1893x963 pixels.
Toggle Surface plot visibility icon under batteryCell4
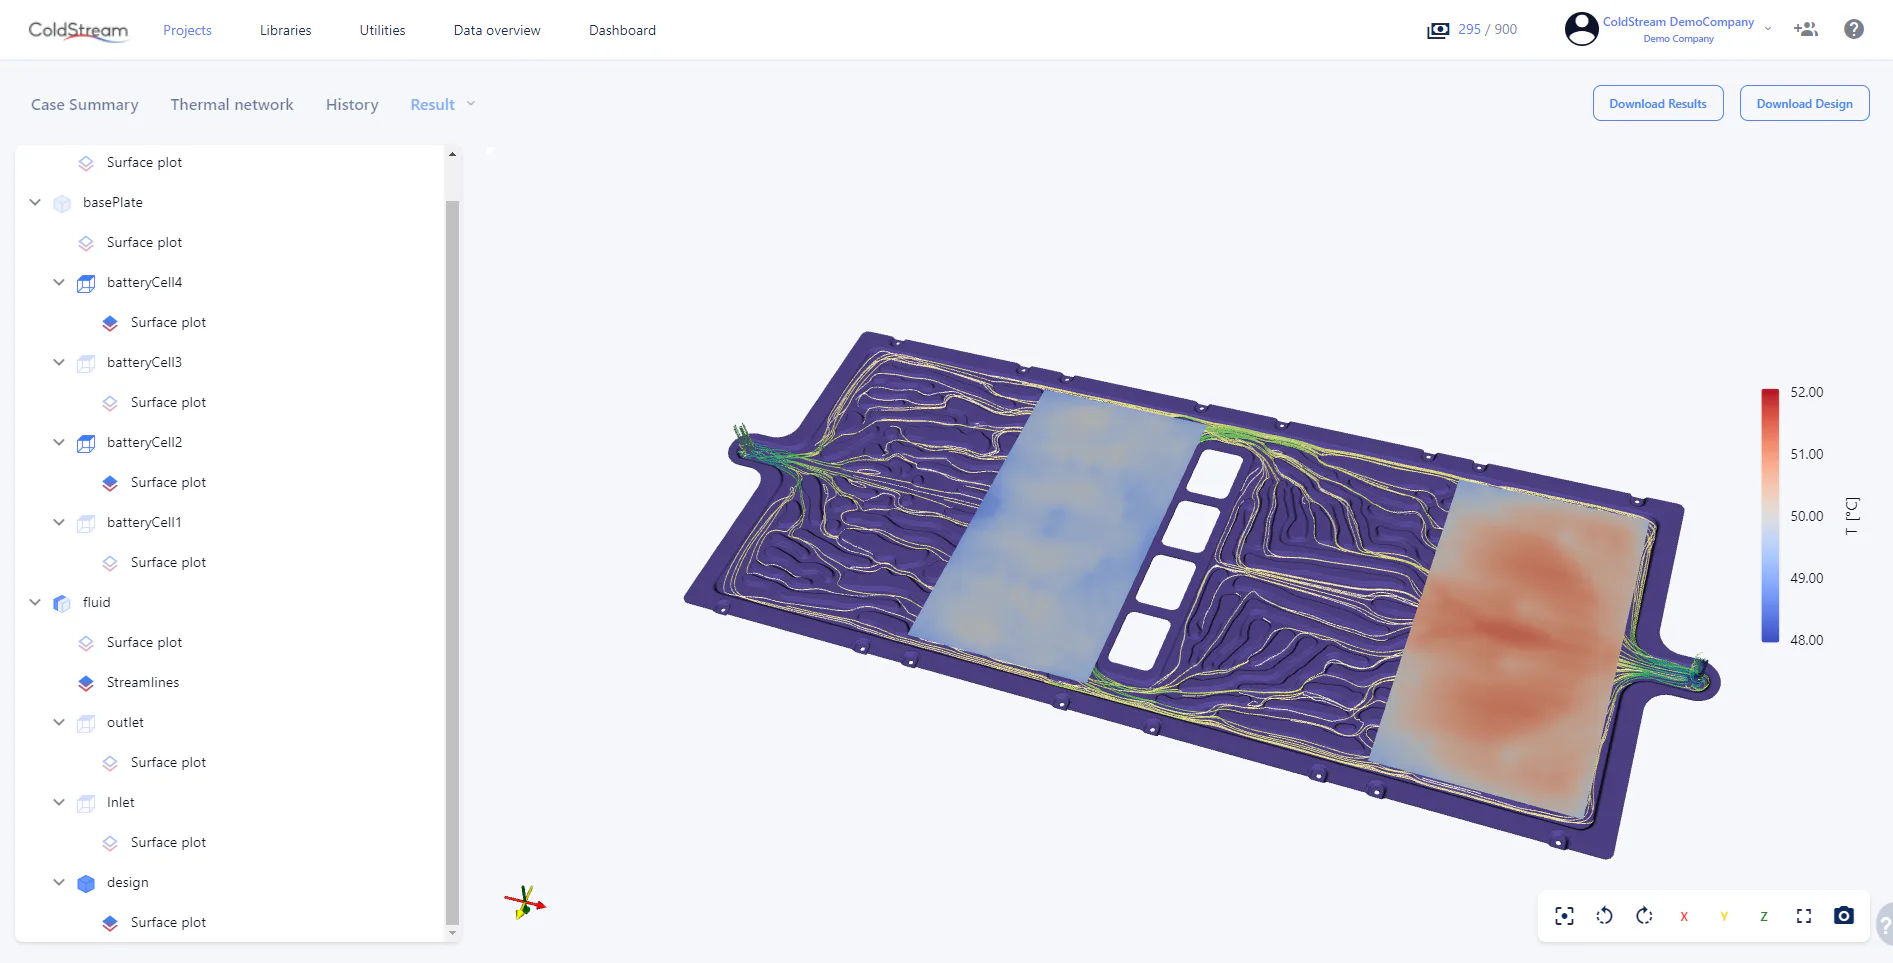110,323
